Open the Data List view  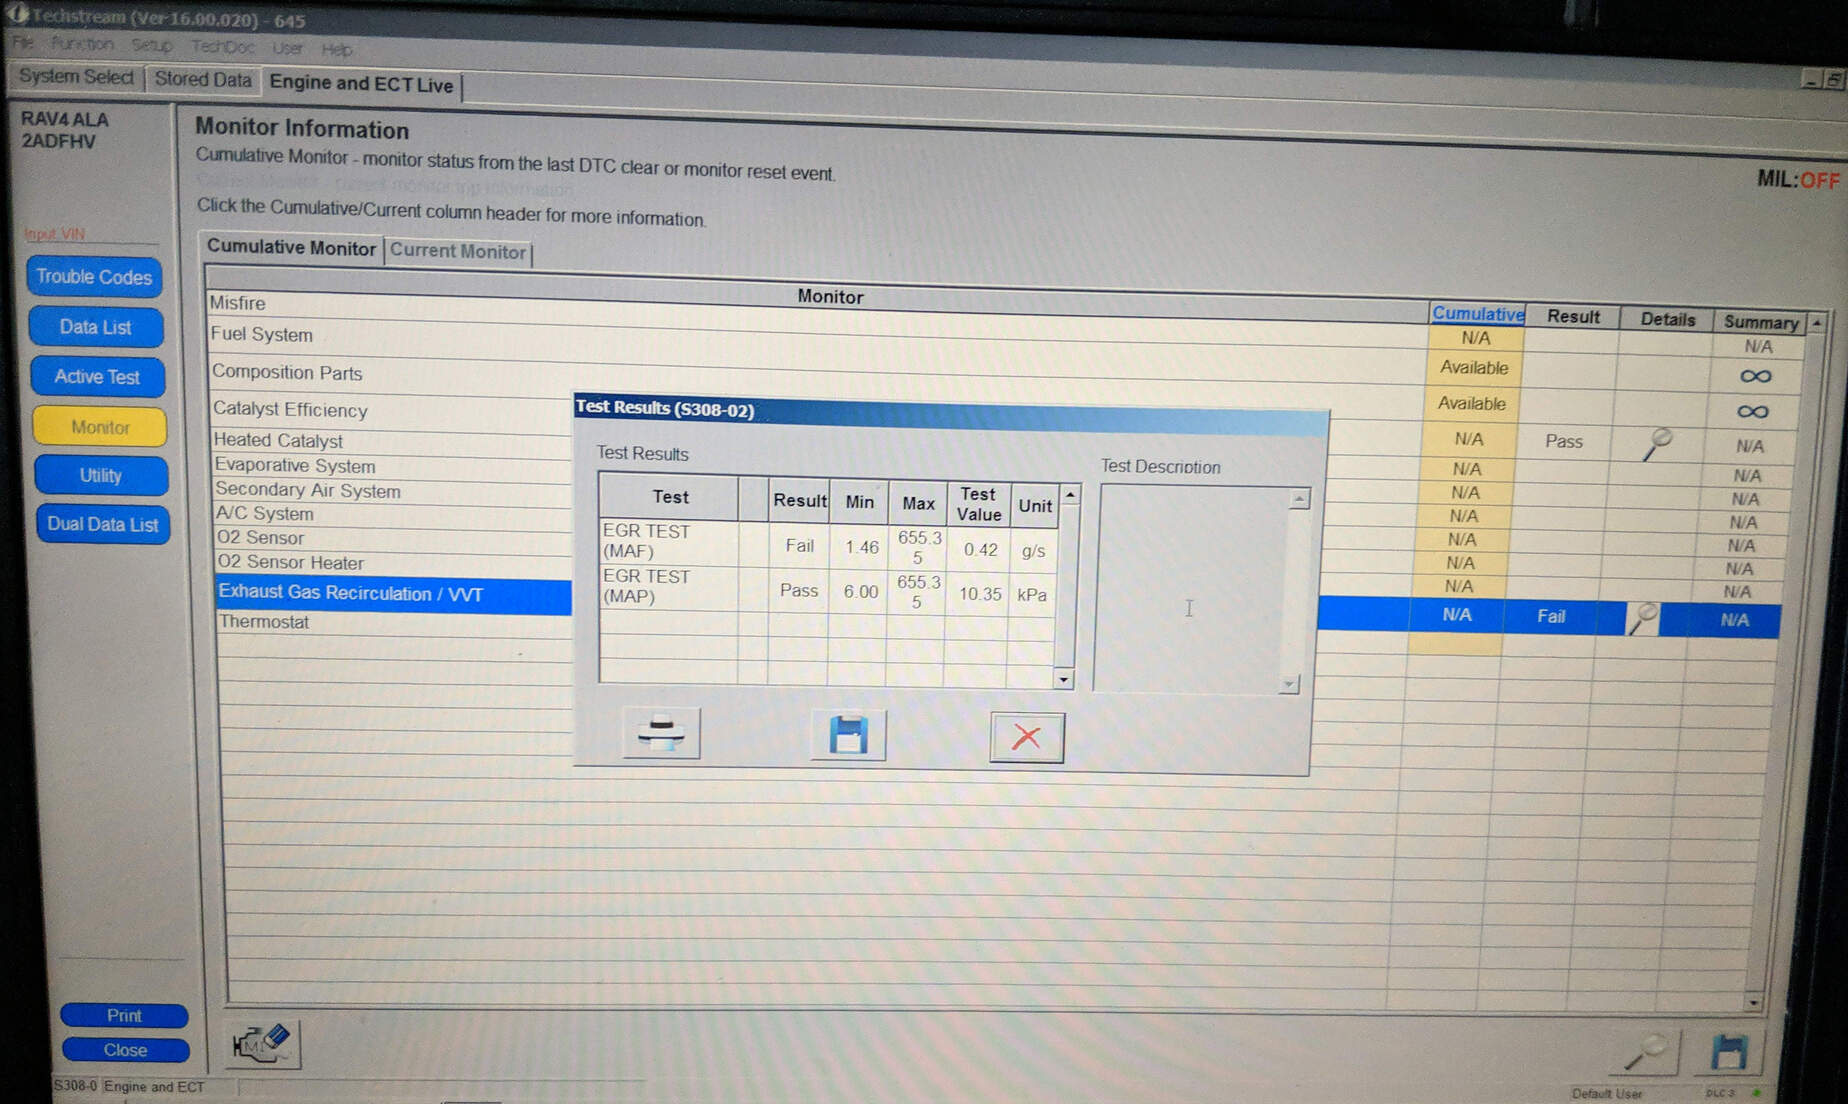point(96,327)
